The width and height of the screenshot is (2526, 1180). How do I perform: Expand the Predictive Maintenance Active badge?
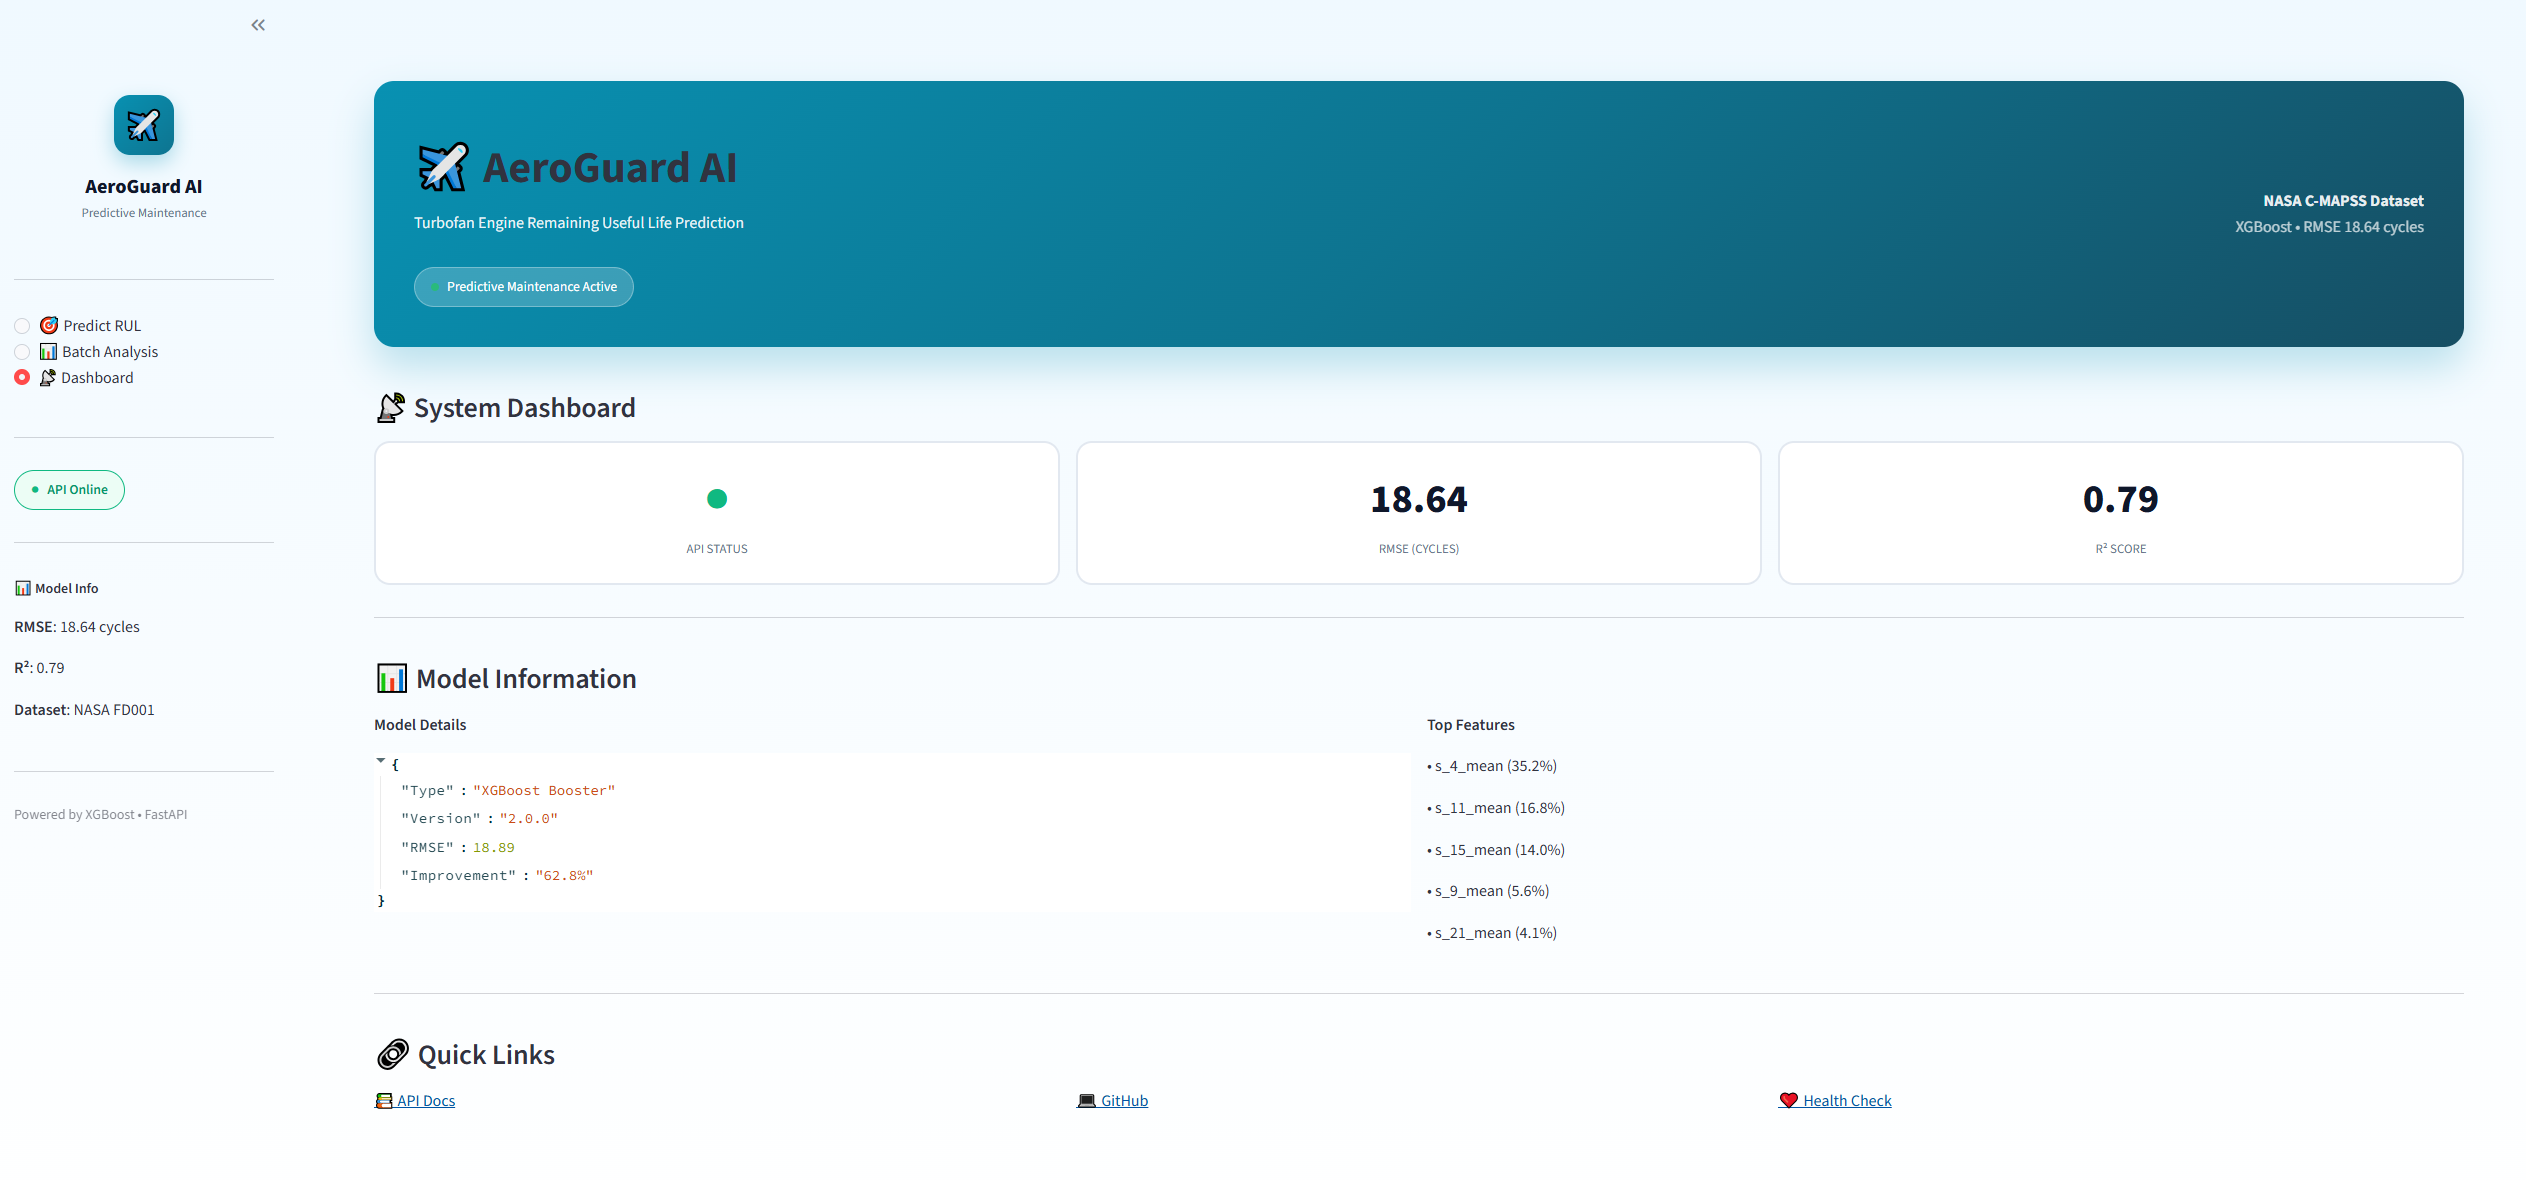click(523, 286)
